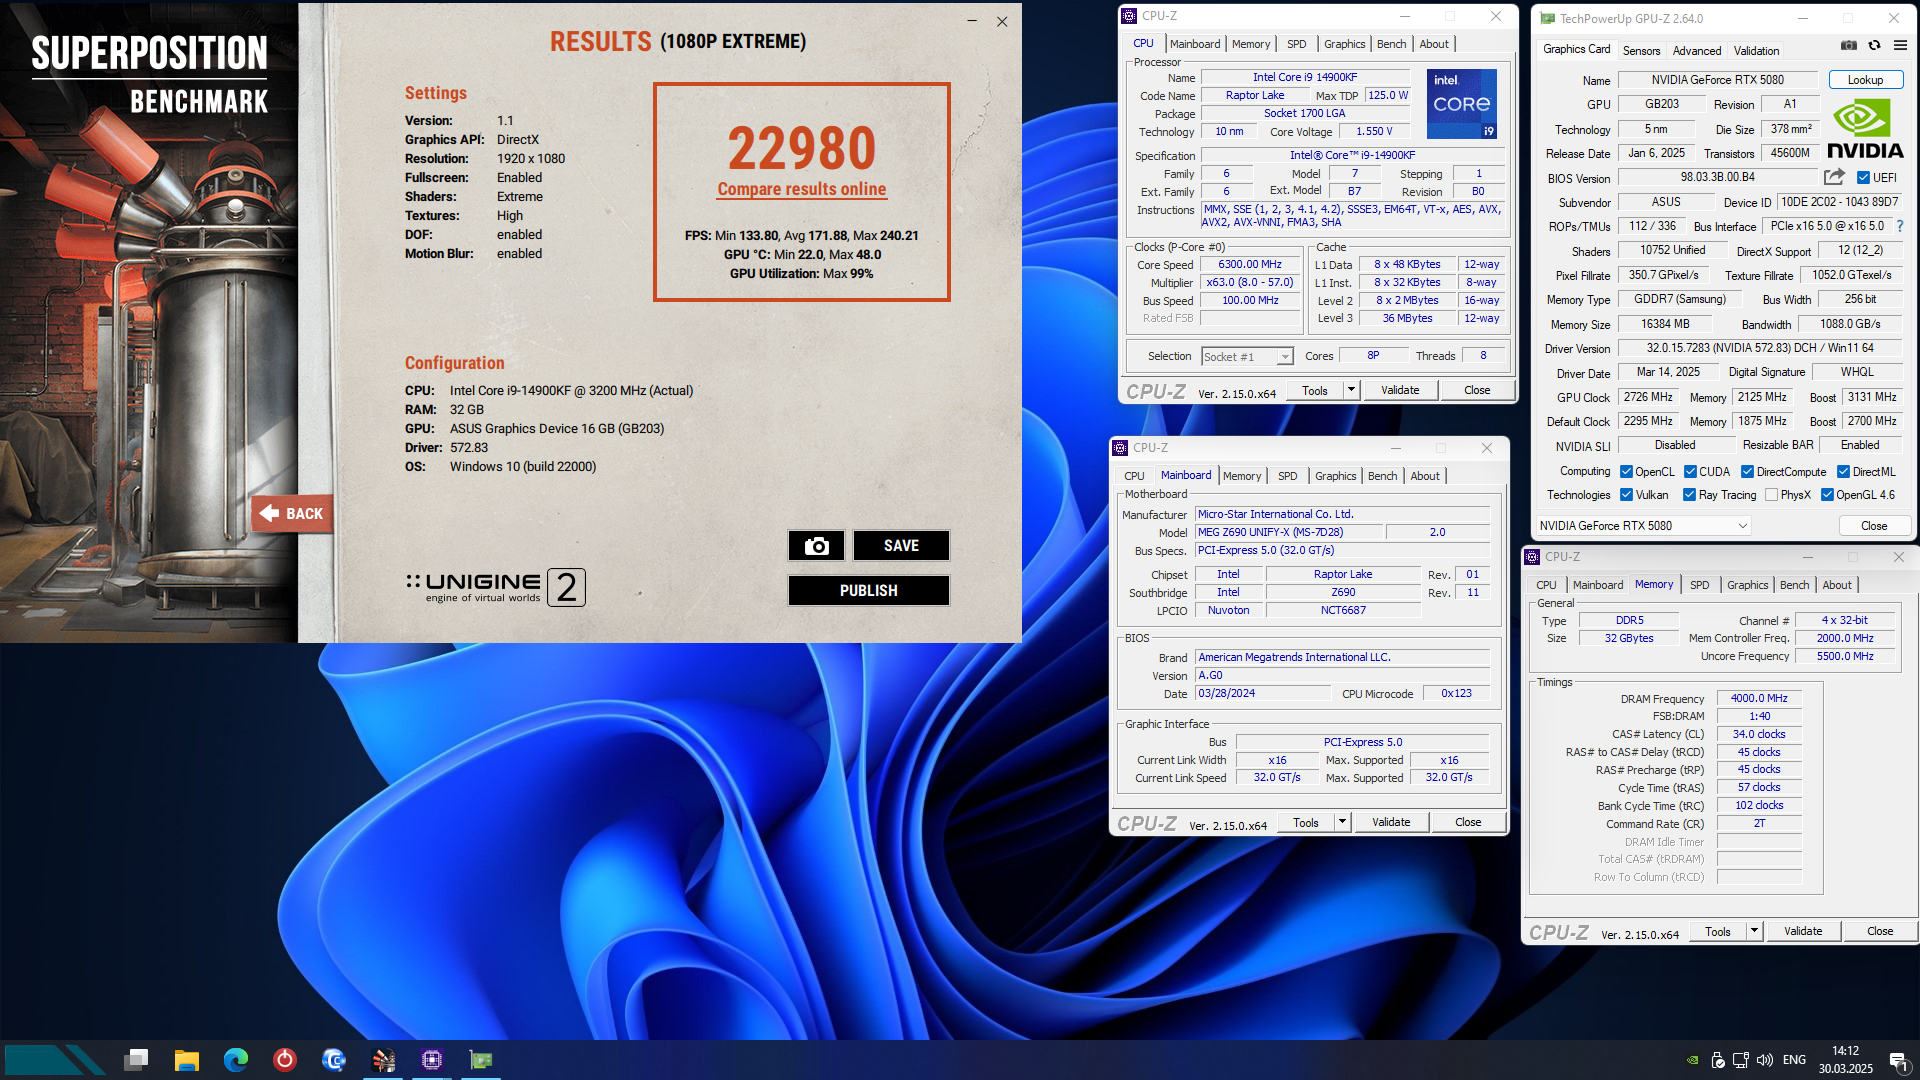The width and height of the screenshot is (1920, 1080).
Task: Click Tools button in Memory CPU-Z window
Action: [x=1718, y=931]
